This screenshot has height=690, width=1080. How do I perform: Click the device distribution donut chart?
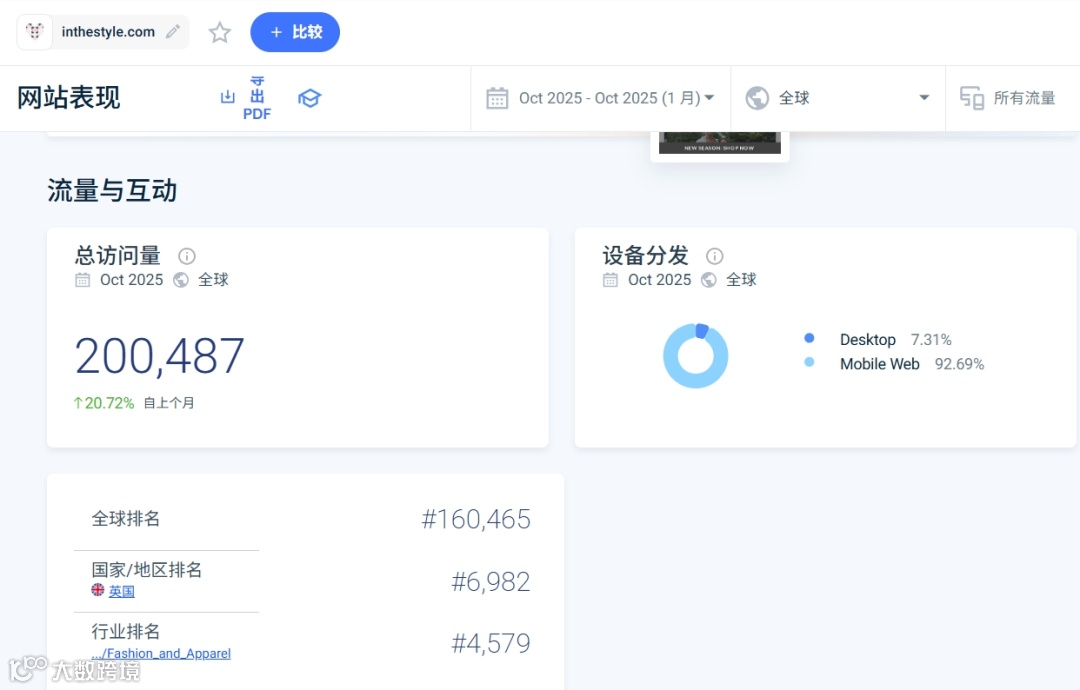tap(696, 355)
